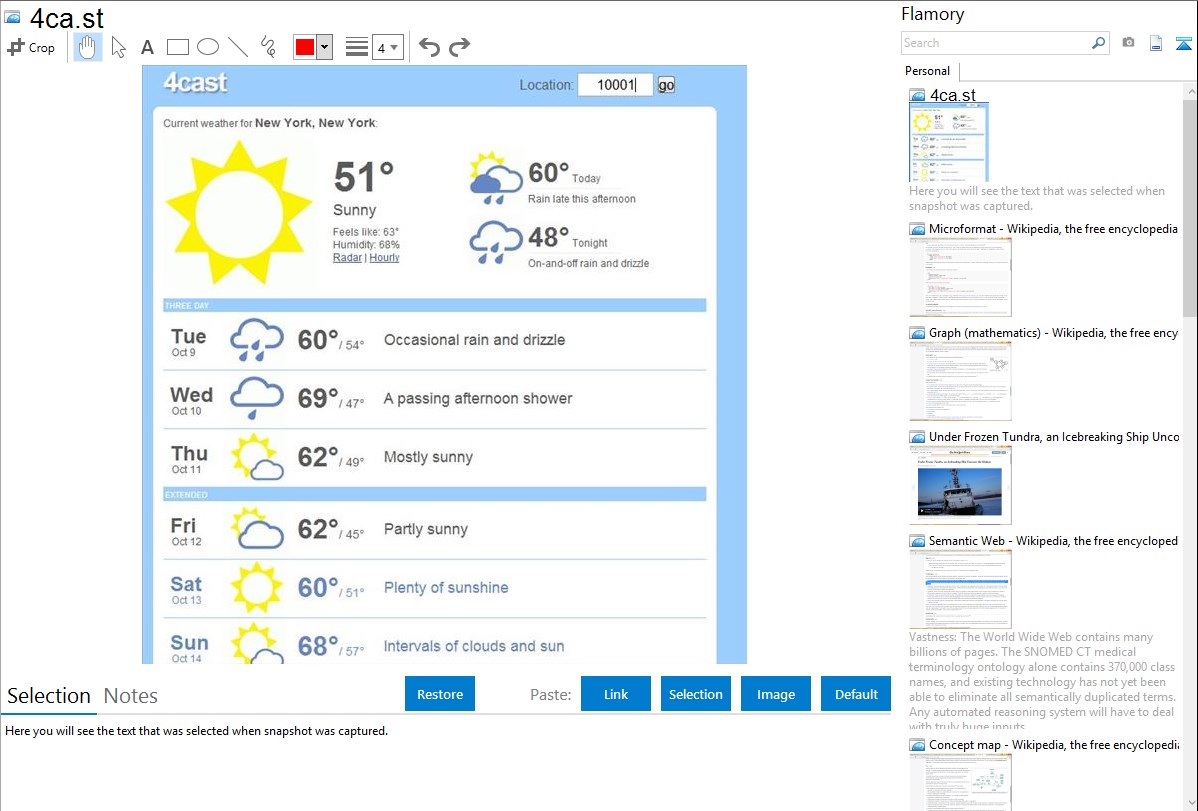Click the 51° current temperature
Screen dimensions: 1198x811
(x=363, y=177)
